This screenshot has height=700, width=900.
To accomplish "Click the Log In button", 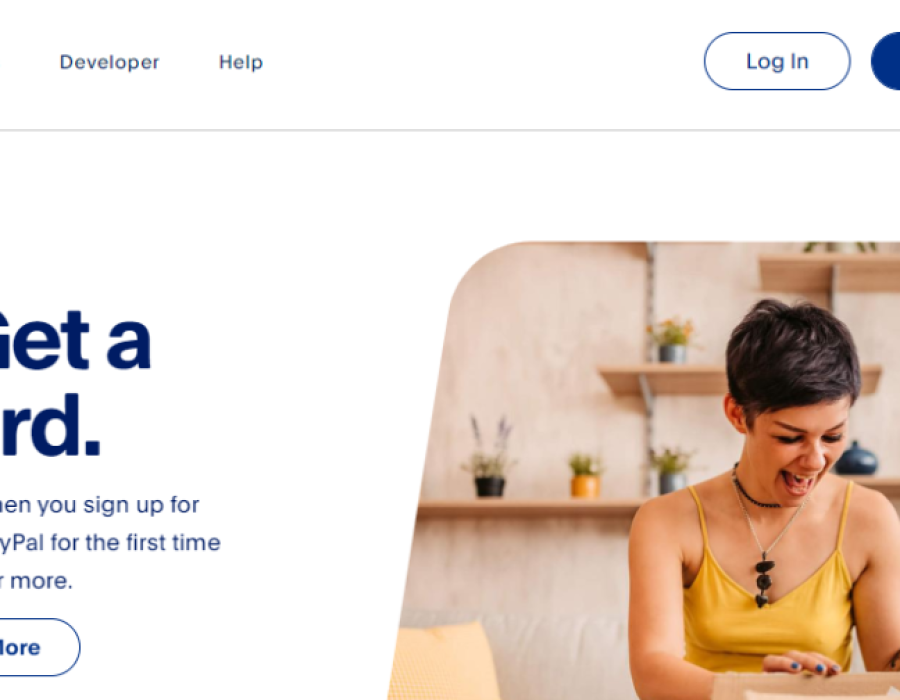I will [x=777, y=61].
